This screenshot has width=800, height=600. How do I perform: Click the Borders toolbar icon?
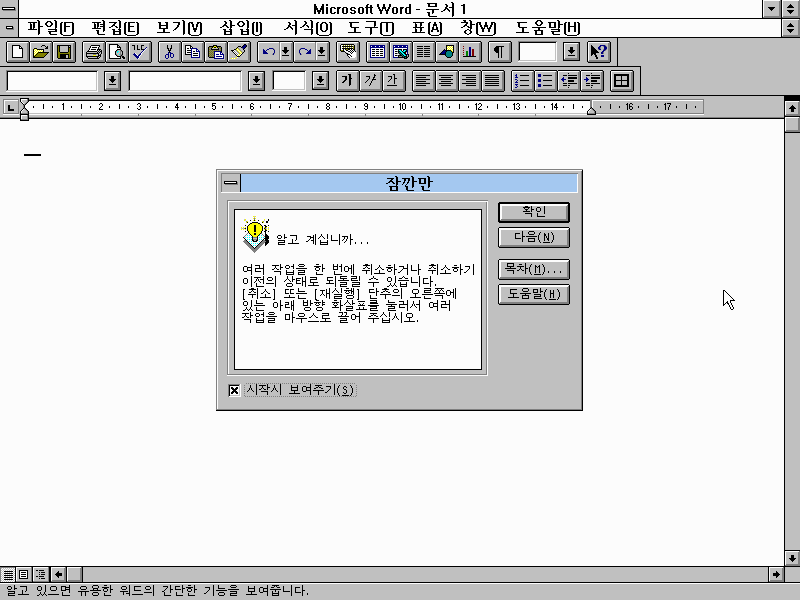621,81
